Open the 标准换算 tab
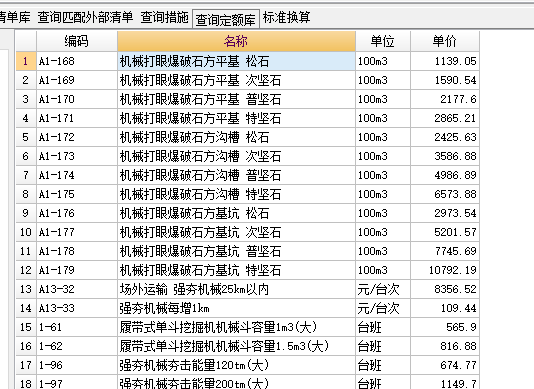 point(286,17)
